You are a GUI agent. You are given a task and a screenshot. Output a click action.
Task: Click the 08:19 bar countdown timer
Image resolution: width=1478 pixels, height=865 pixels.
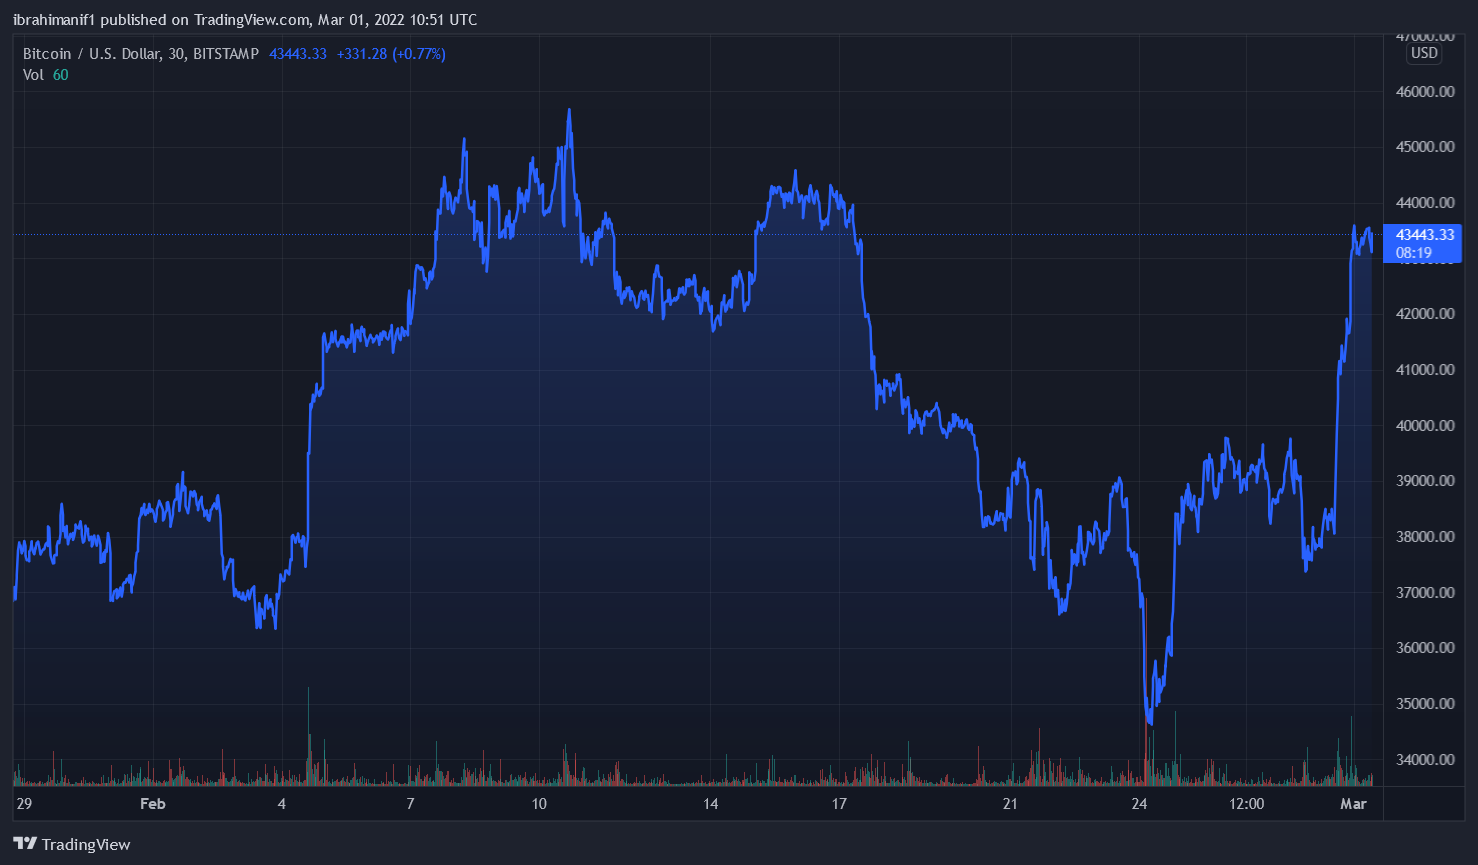(x=1413, y=253)
